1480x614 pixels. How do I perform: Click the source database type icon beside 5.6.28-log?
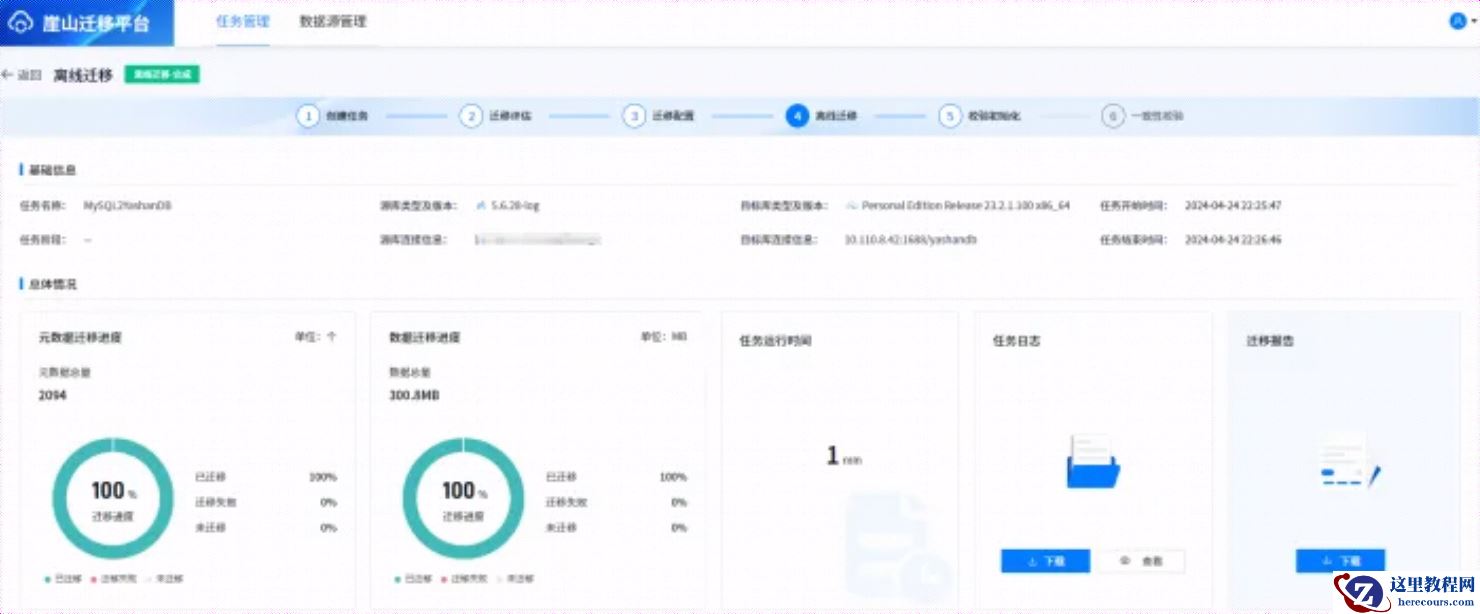coord(481,205)
